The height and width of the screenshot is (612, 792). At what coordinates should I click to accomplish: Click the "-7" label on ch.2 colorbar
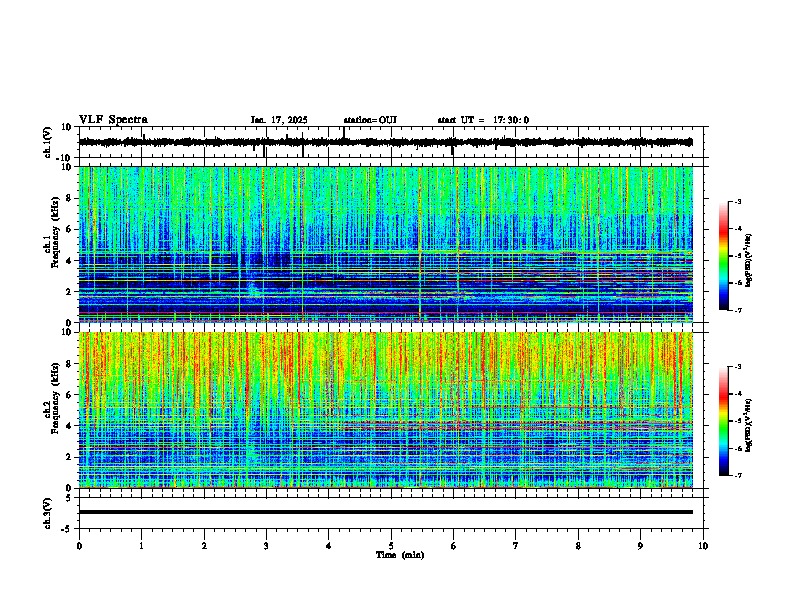tap(738, 475)
